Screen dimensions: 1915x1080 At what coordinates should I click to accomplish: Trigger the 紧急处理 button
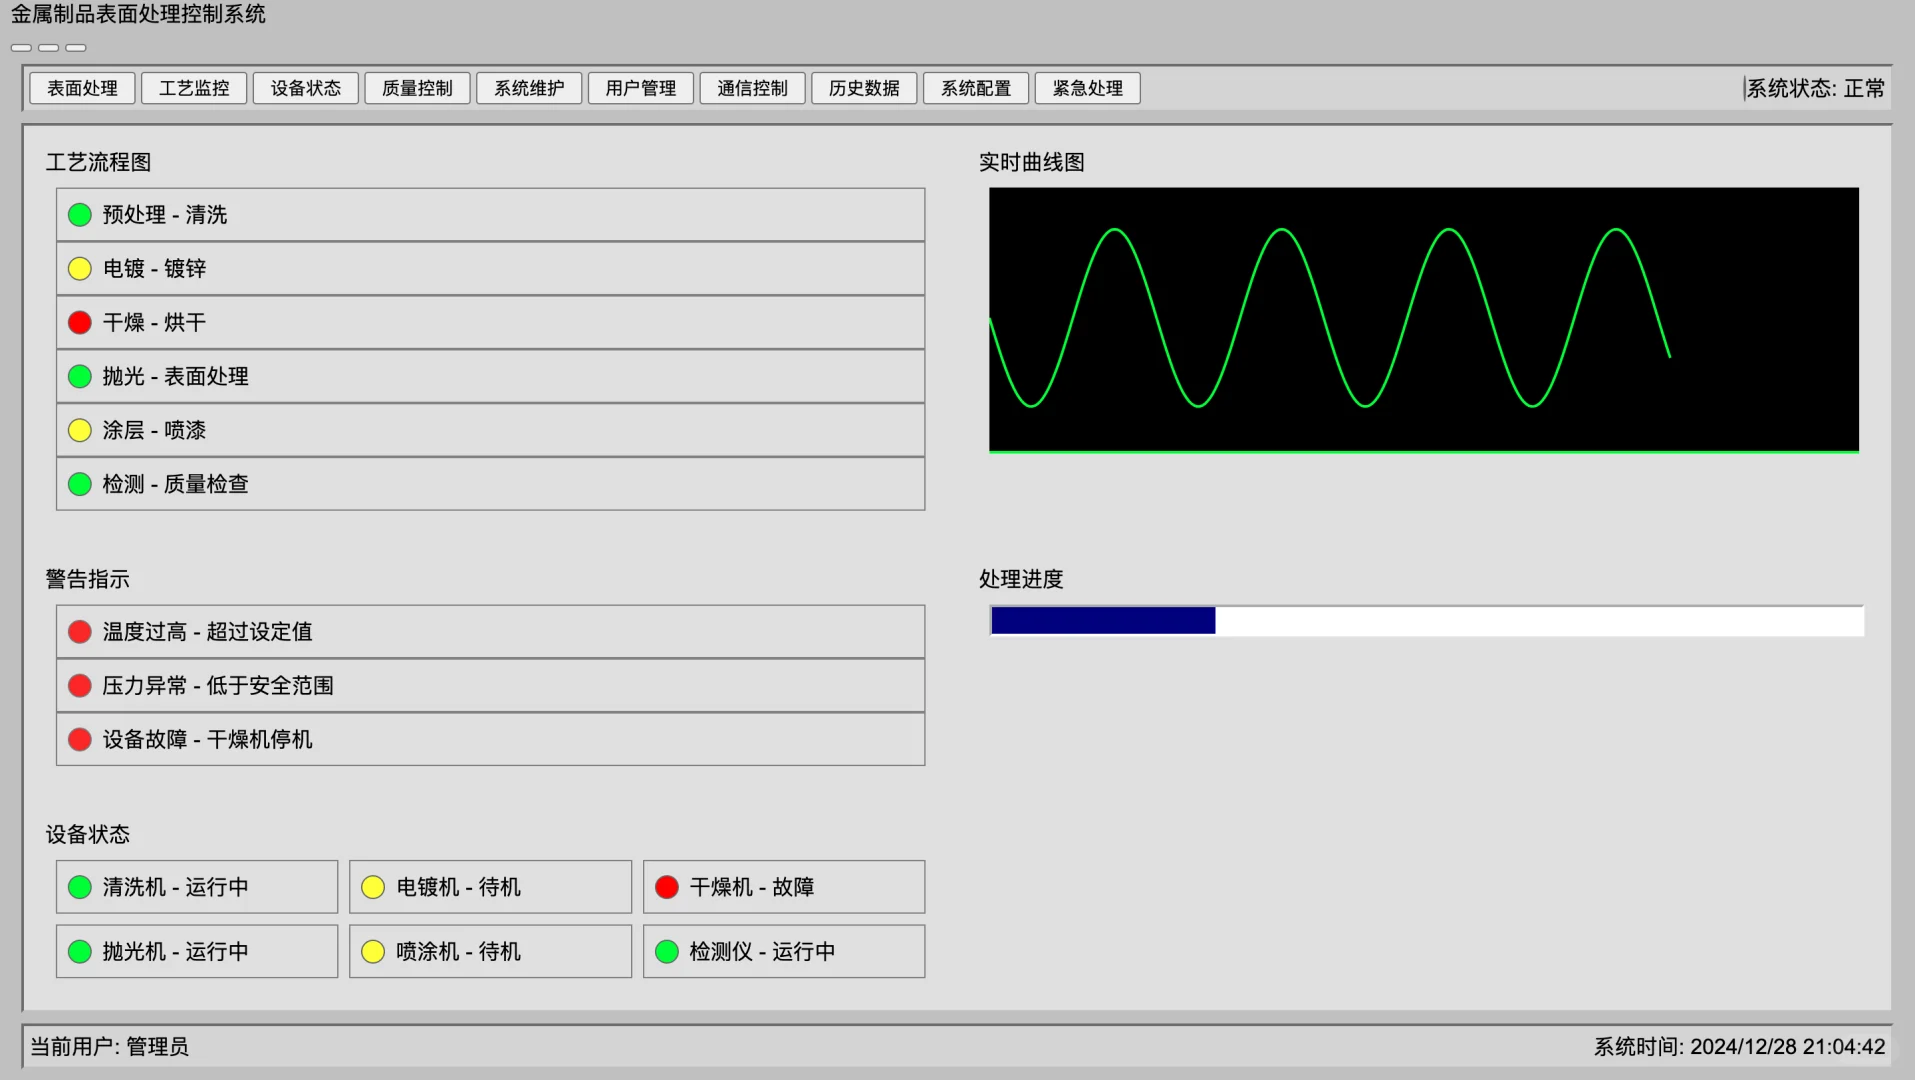[x=1087, y=88]
